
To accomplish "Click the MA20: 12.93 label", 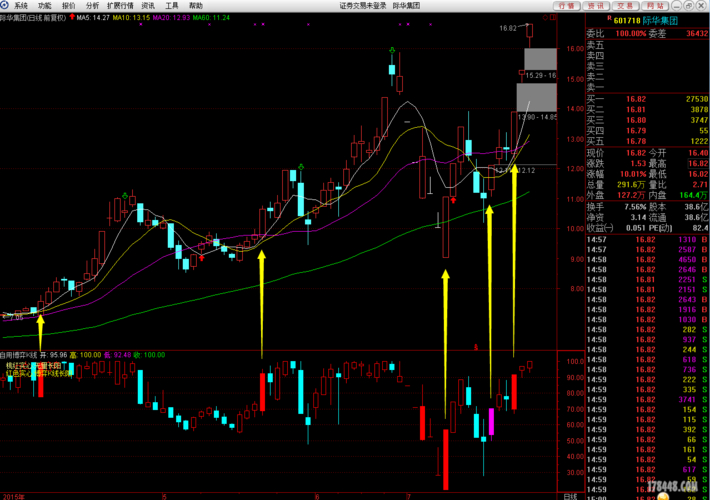I will (171, 18).
